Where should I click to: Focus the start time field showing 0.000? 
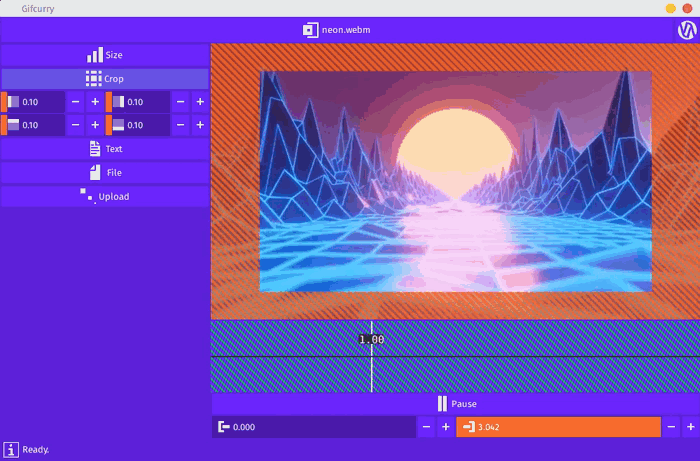(314, 427)
